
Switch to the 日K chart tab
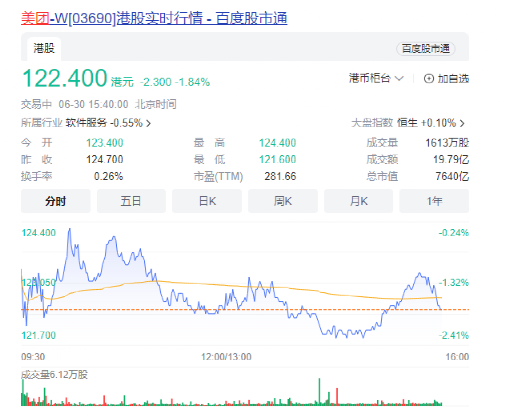(x=207, y=201)
